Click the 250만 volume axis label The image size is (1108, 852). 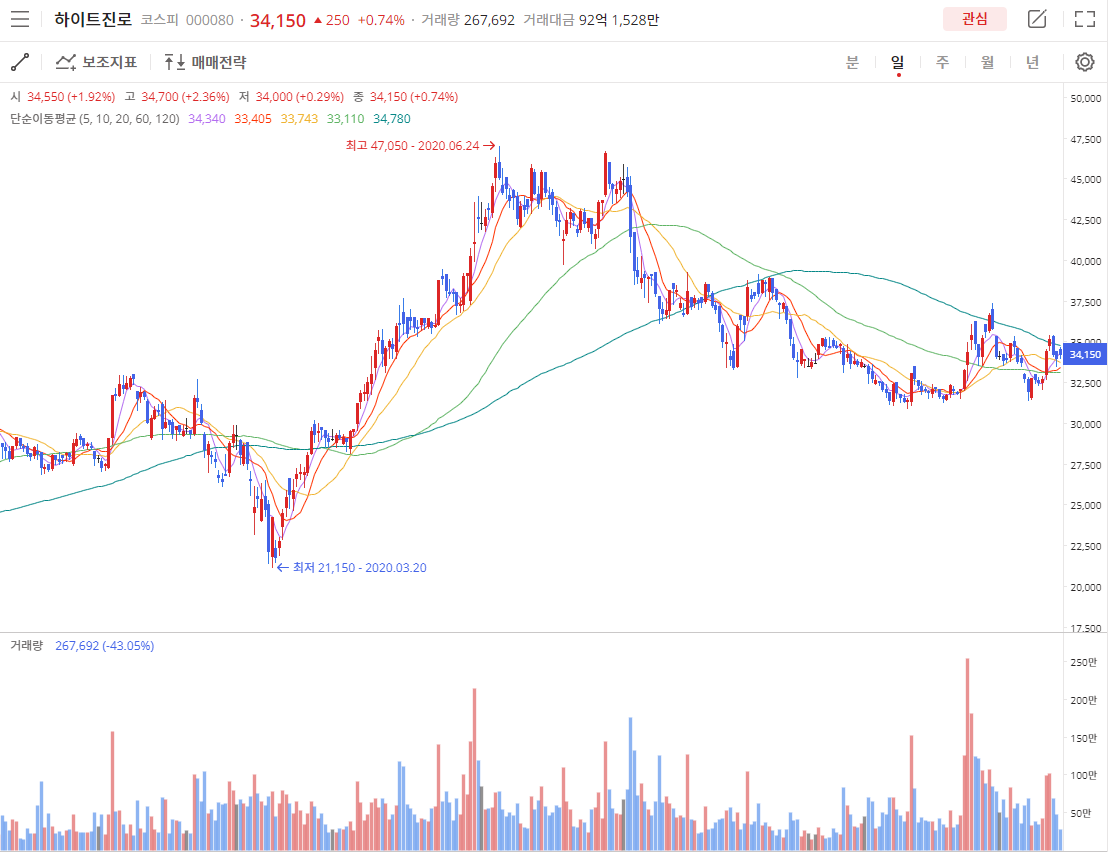1084,662
